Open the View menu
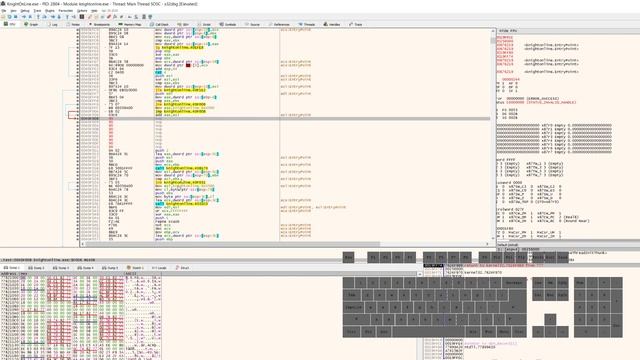Image resolution: width=640 pixels, height=360 pixels. coord(13,11)
